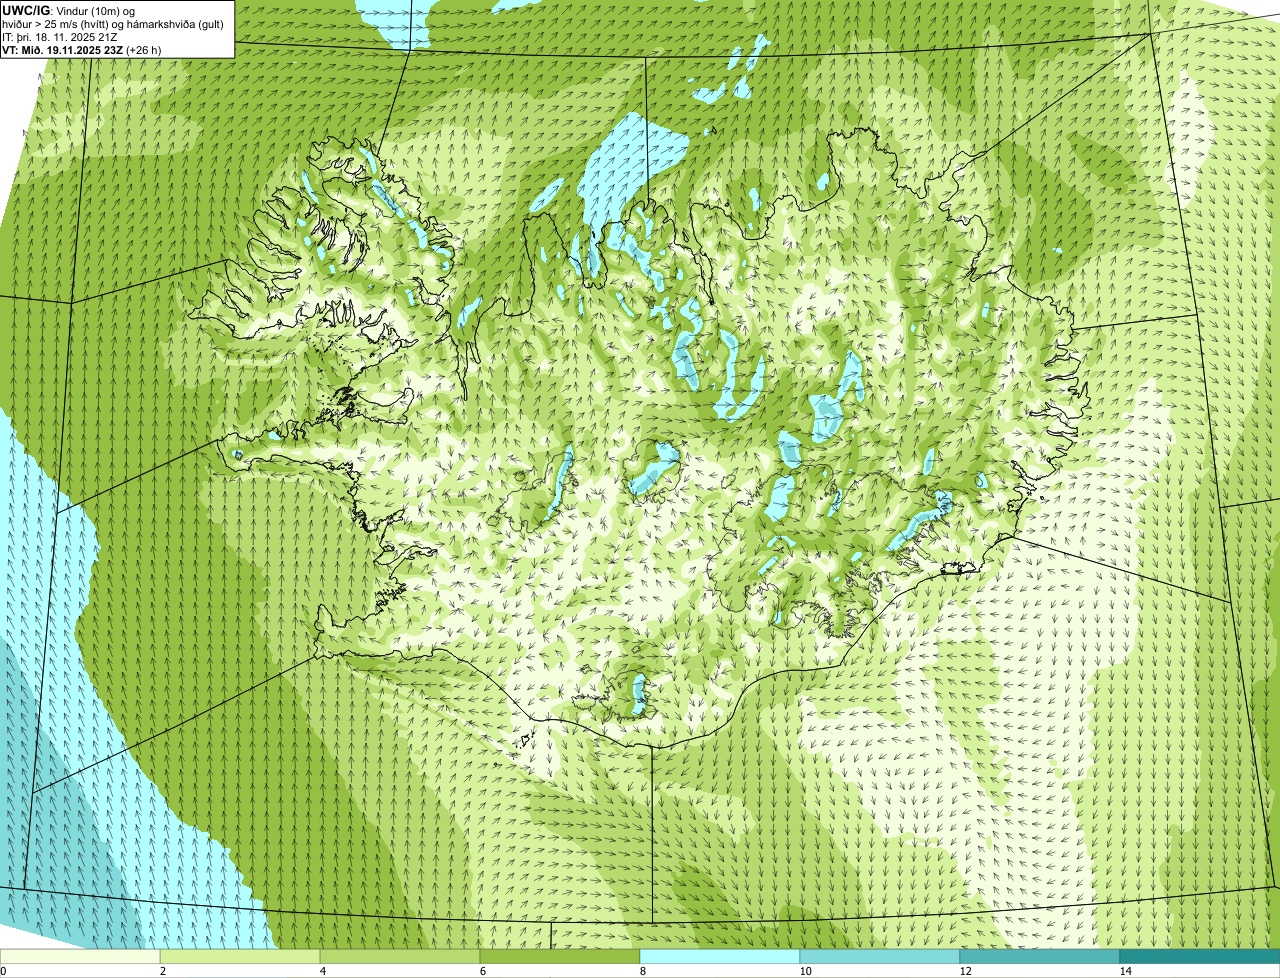Click the legend color segment between 4 and 6

pos(400,956)
